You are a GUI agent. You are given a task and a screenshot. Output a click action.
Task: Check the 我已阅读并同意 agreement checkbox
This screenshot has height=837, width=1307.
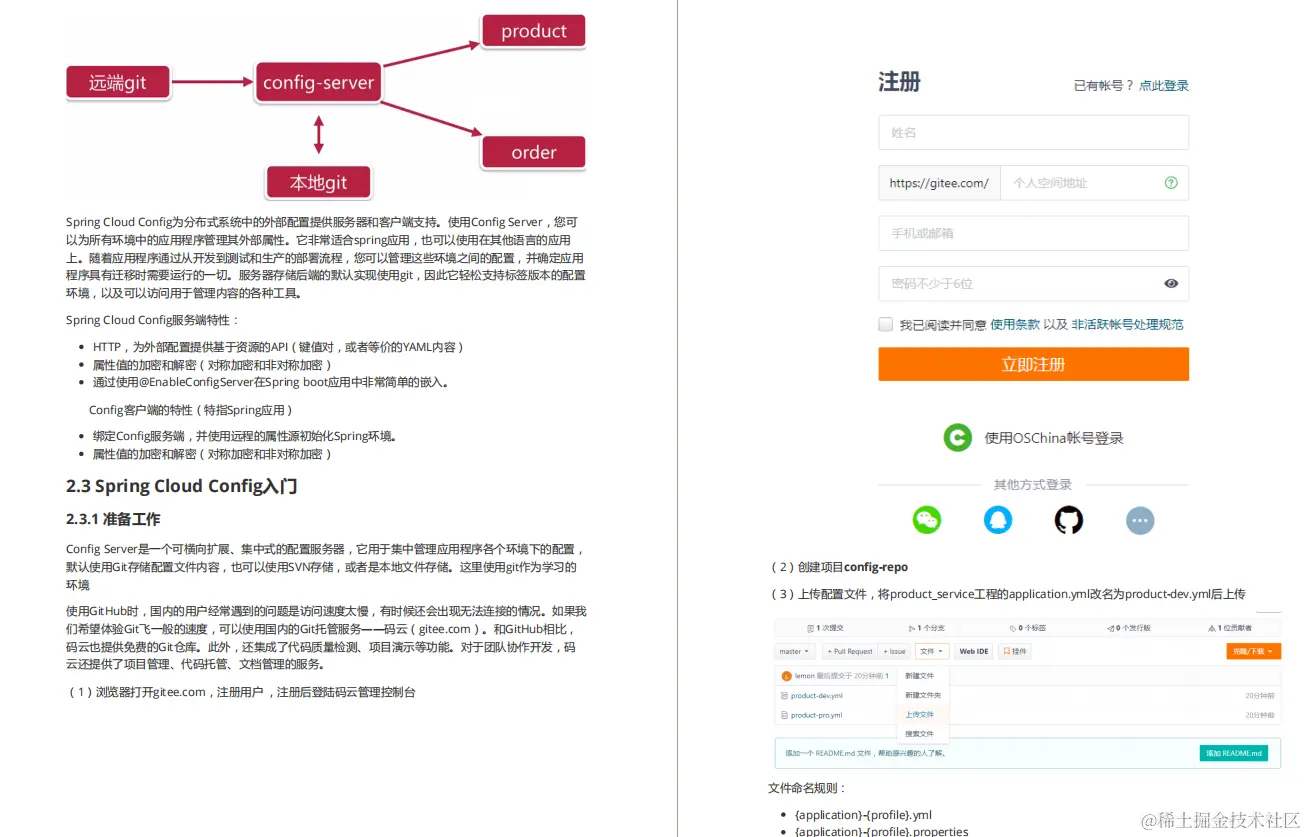pos(885,323)
